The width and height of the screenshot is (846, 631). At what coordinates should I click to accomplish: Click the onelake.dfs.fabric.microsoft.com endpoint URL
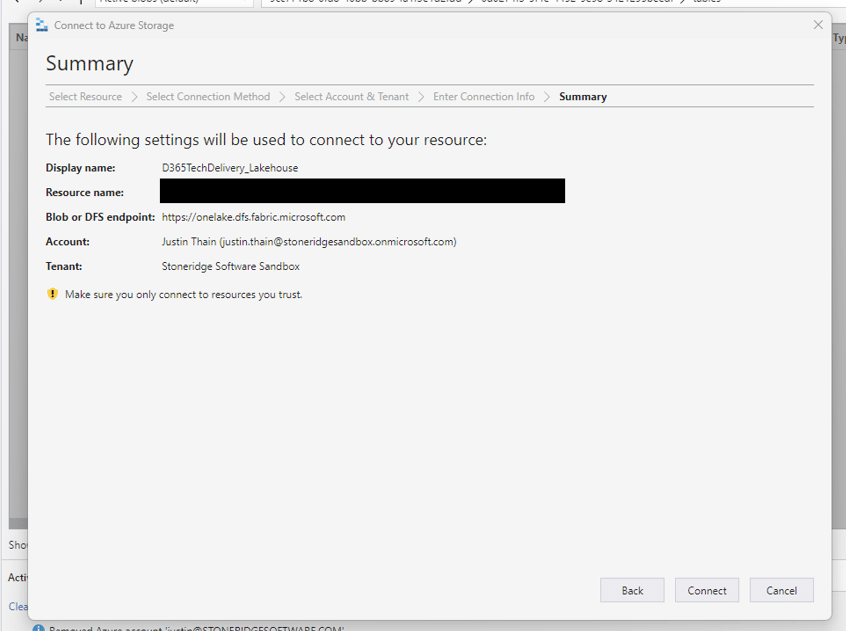click(253, 217)
